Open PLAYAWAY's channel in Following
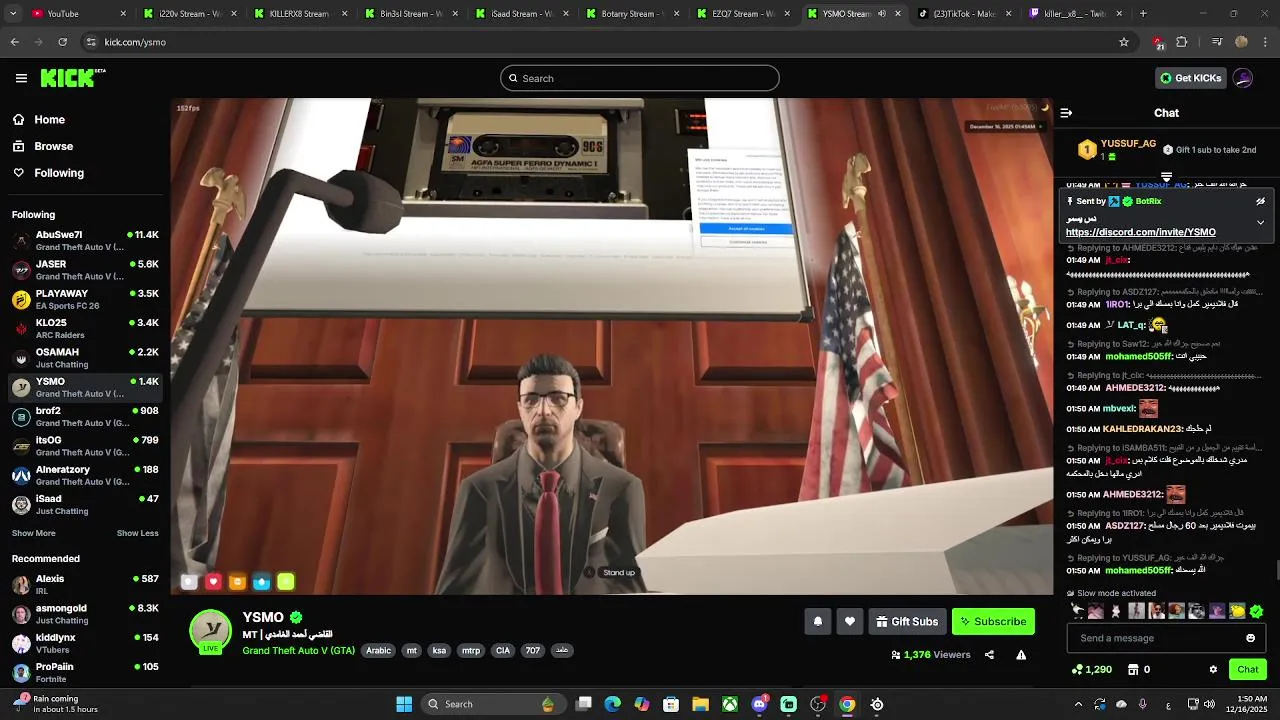 (x=85, y=299)
